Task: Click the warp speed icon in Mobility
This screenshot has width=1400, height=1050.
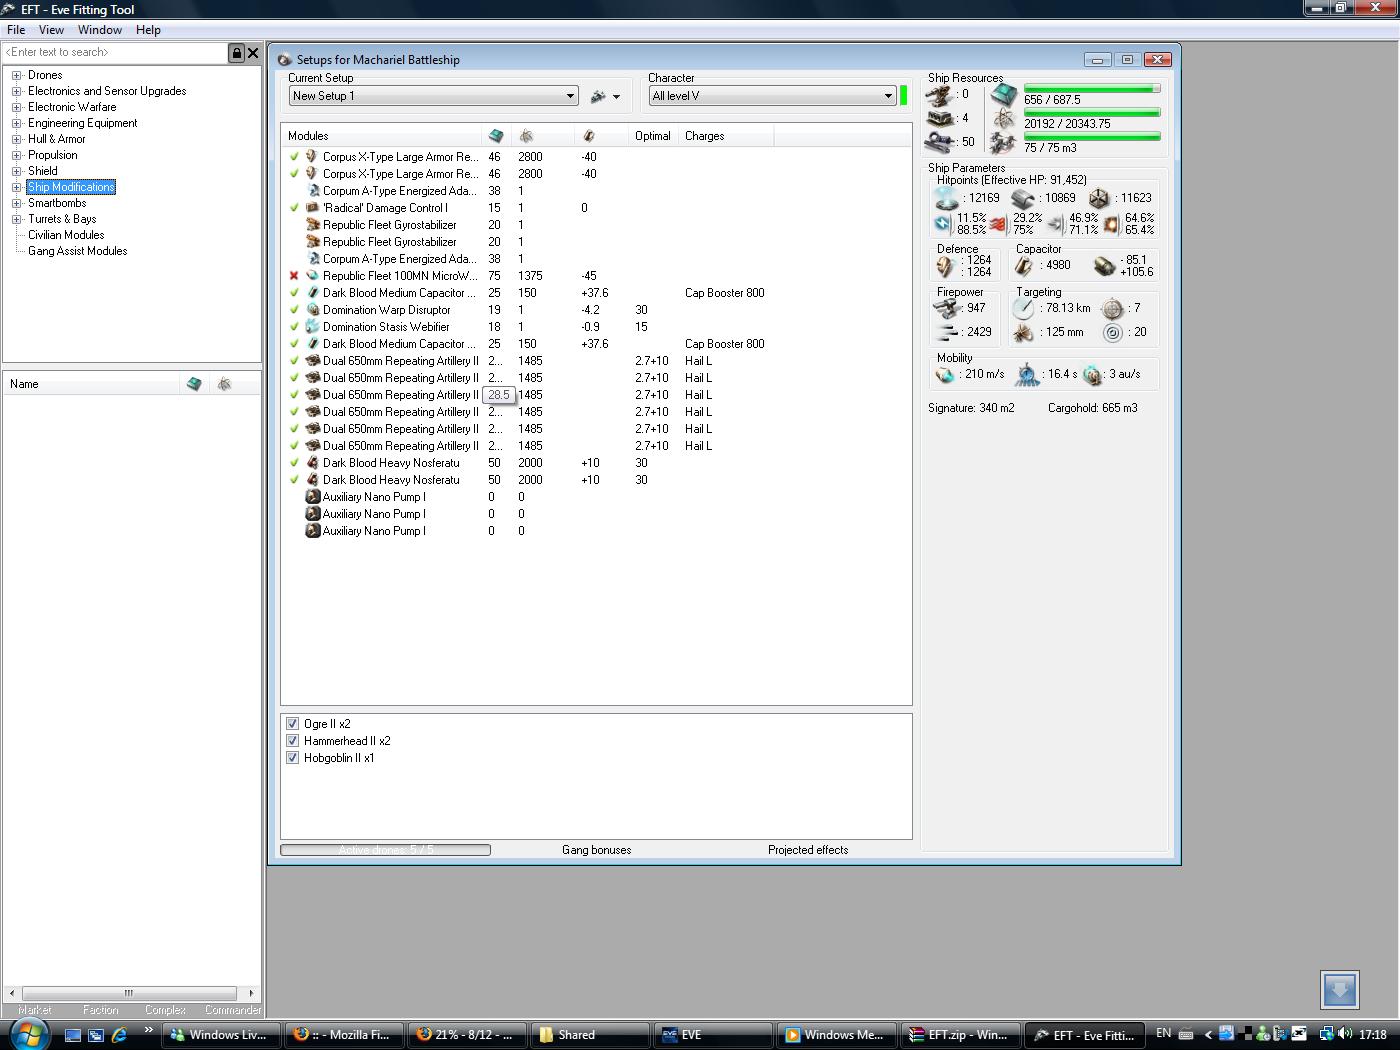Action: 1092,375
